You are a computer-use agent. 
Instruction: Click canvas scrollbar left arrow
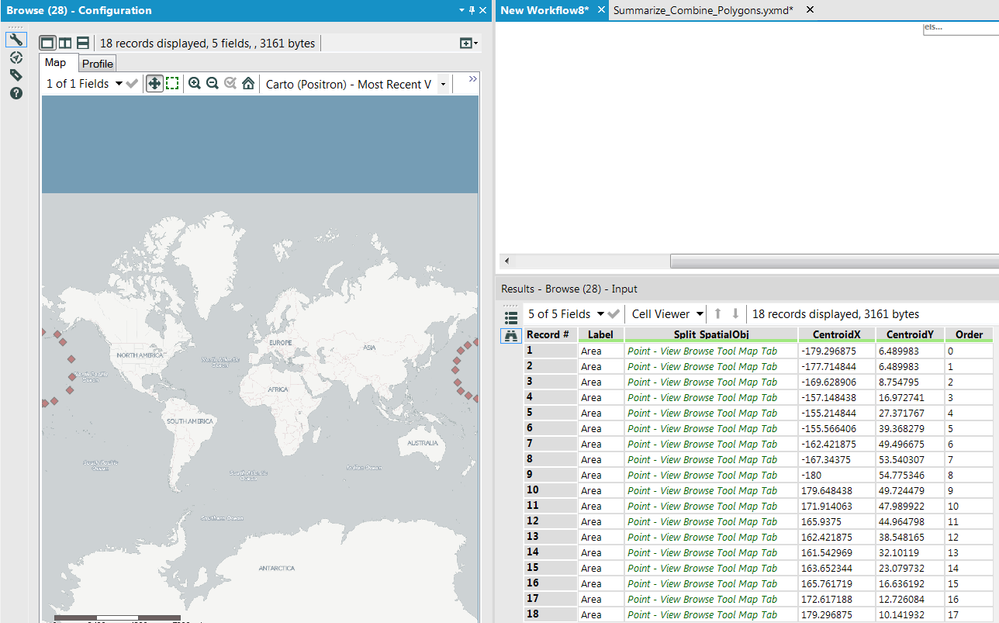point(507,261)
